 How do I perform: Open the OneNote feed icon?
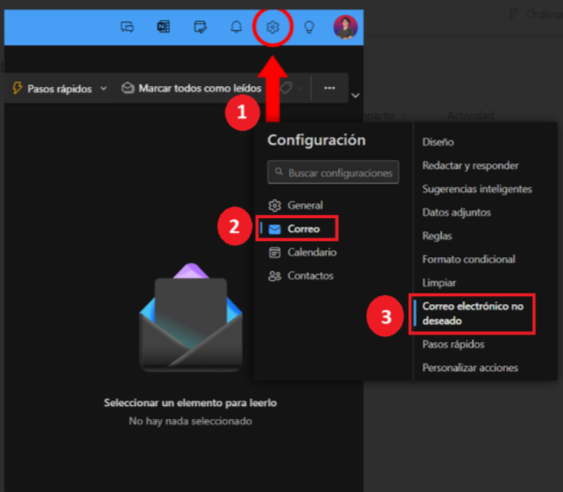[164, 27]
